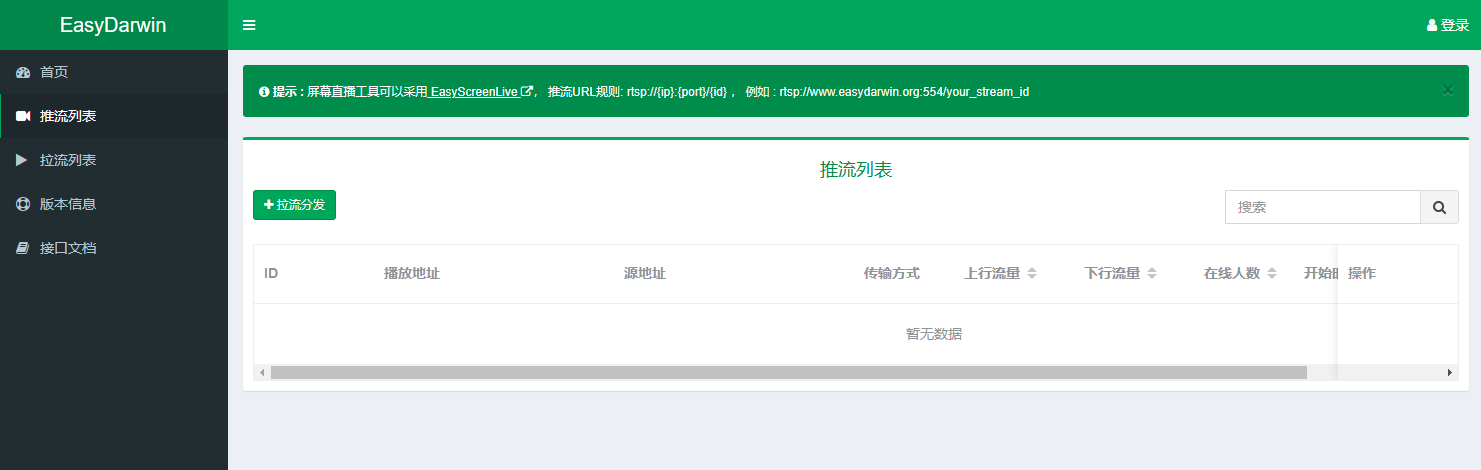The width and height of the screenshot is (1481, 470).
Task: Click the EasyDarwin logo title
Action: point(113,25)
